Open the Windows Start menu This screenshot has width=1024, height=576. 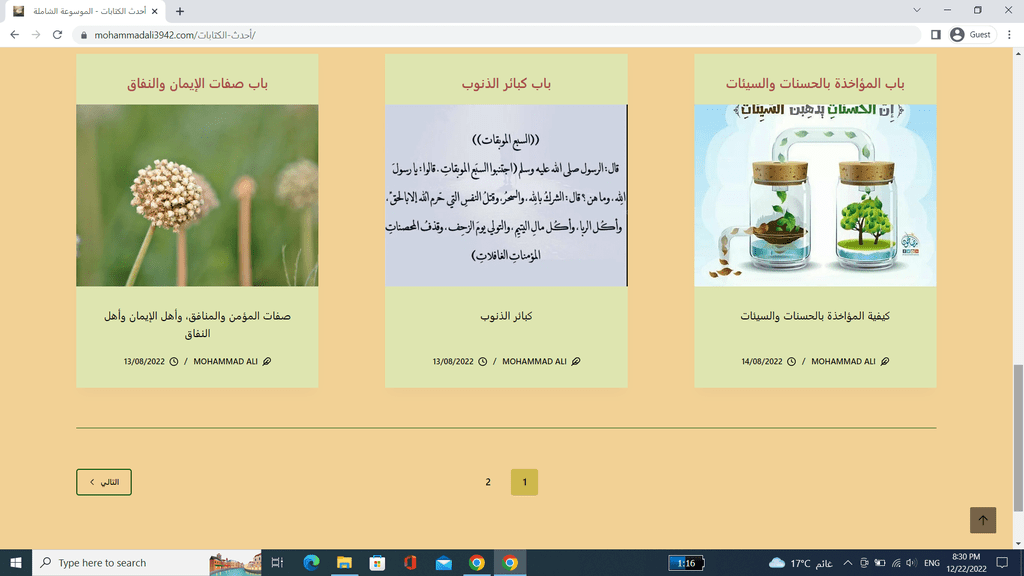click(16, 562)
